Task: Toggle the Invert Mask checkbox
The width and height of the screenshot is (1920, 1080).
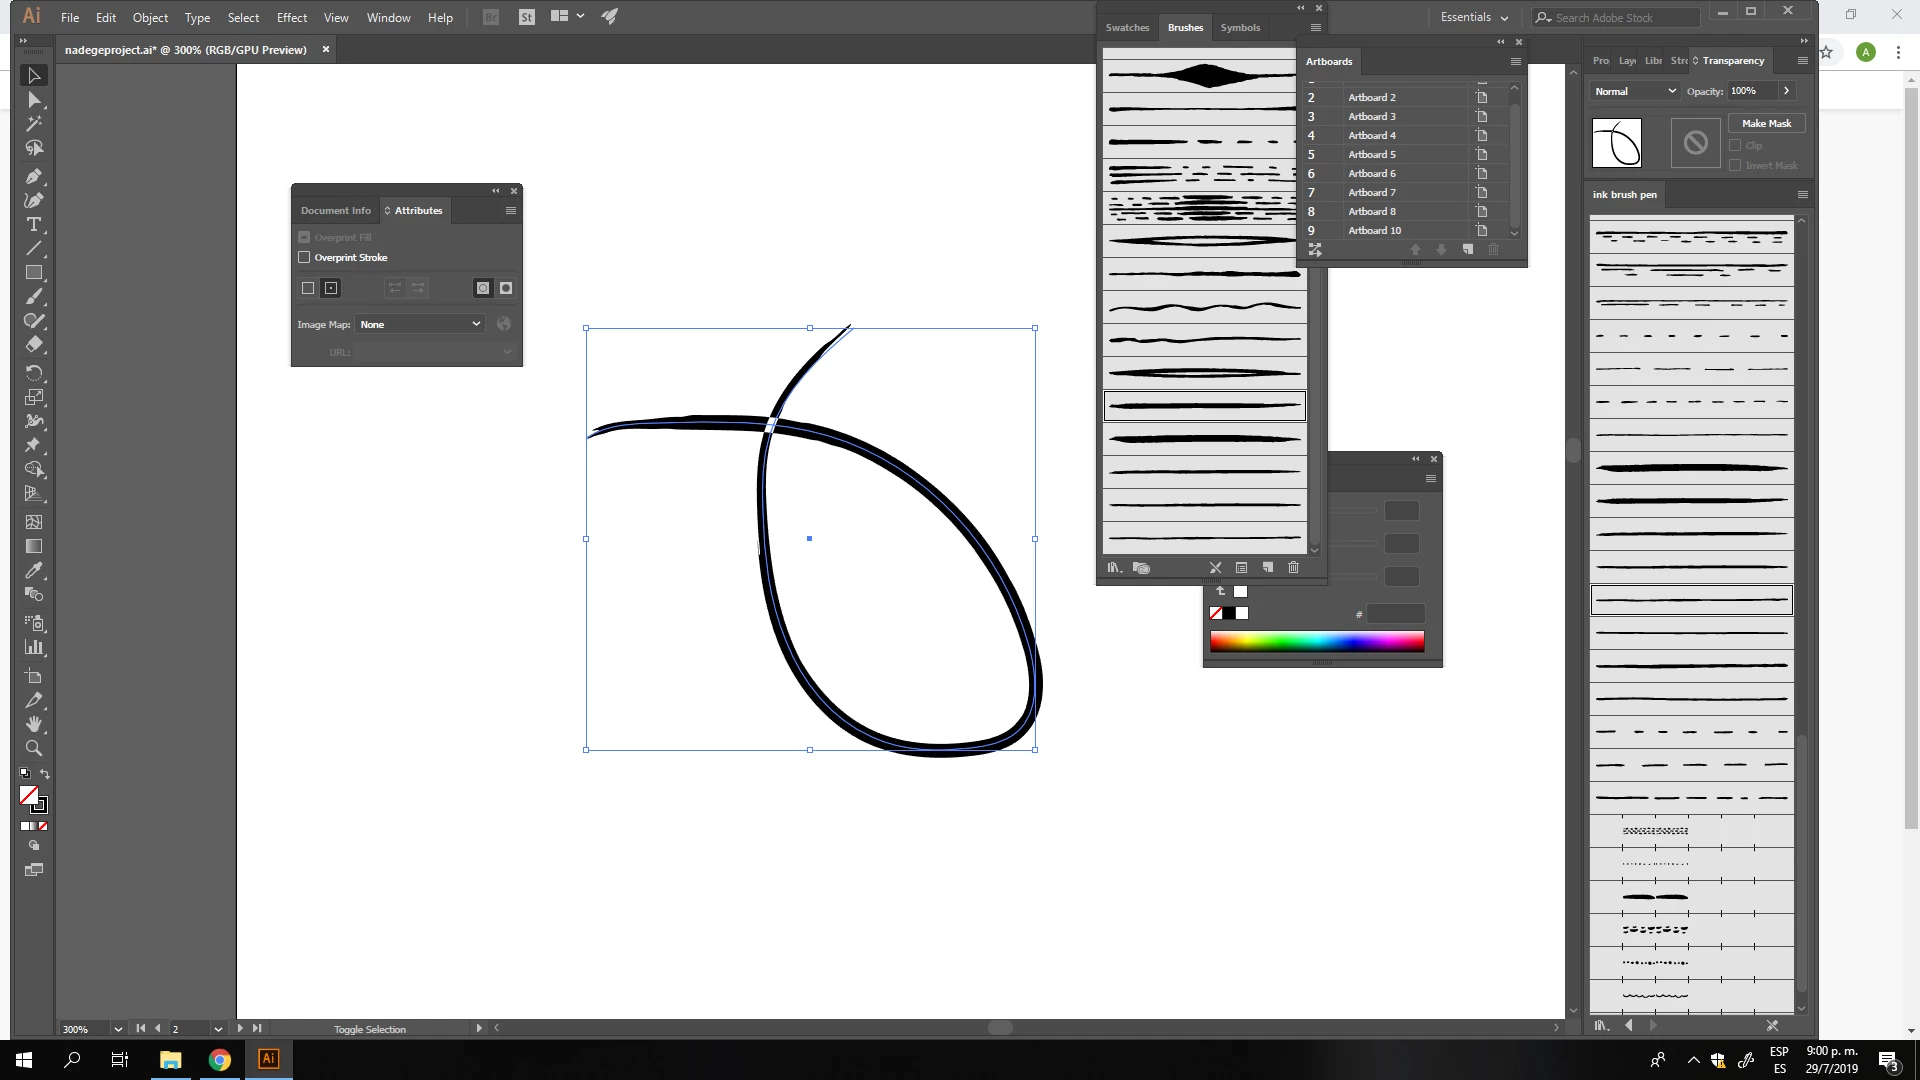Action: (1735, 165)
